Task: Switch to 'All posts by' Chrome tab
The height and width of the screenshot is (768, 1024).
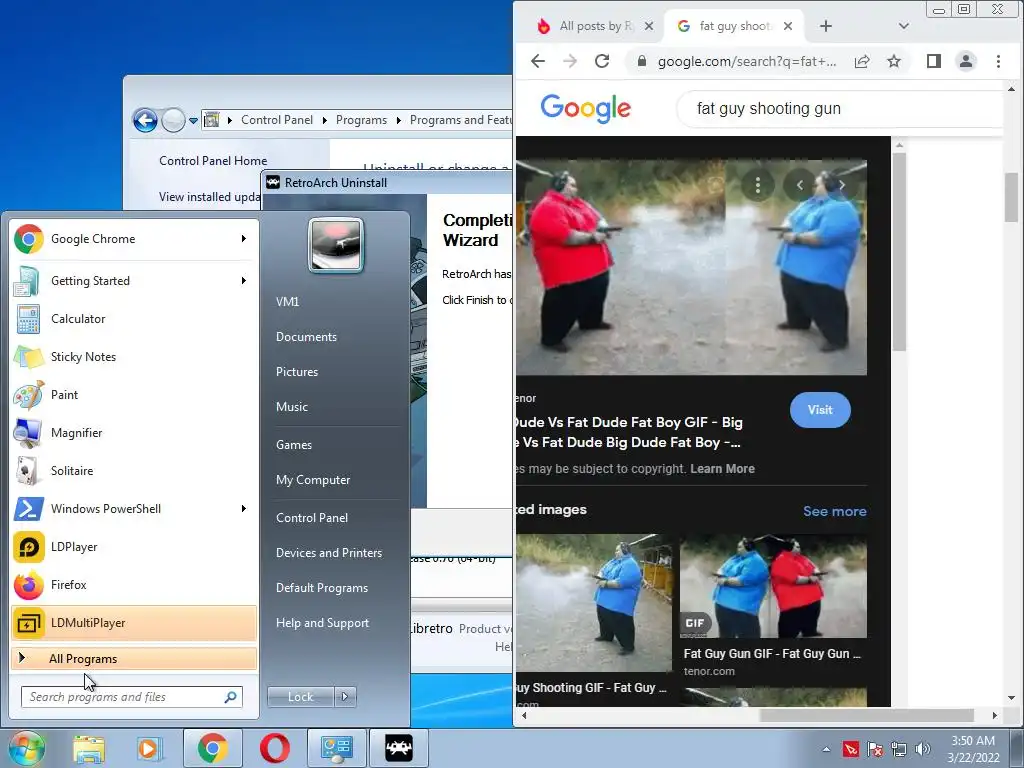Action: (x=594, y=26)
